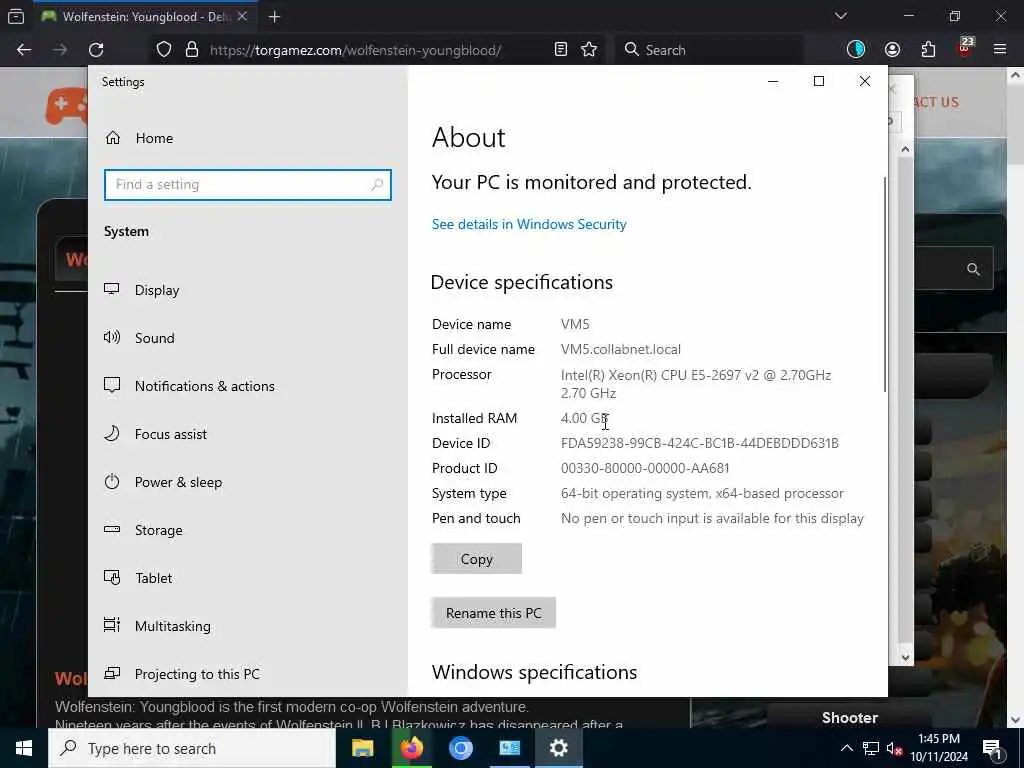Reload the page in Firefox
Screen dimensions: 1024x768
[96, 50]
